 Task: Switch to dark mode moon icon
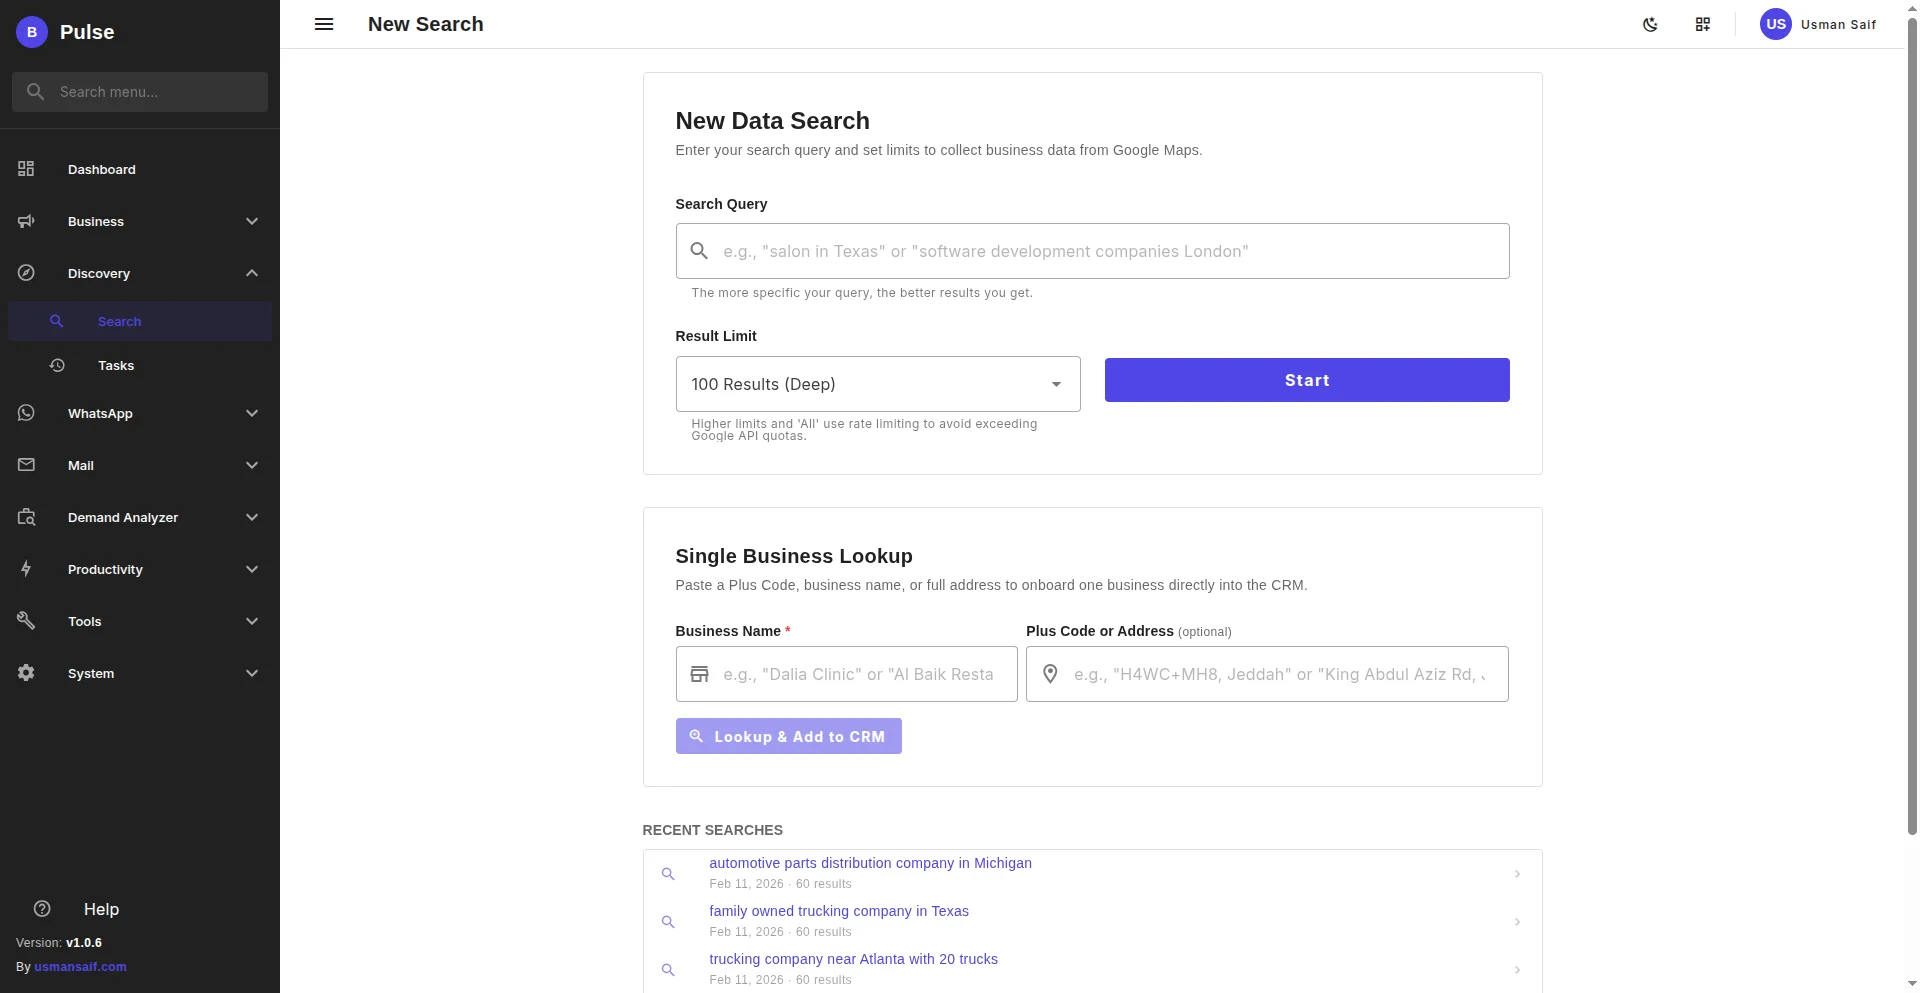pos(1651,24)
